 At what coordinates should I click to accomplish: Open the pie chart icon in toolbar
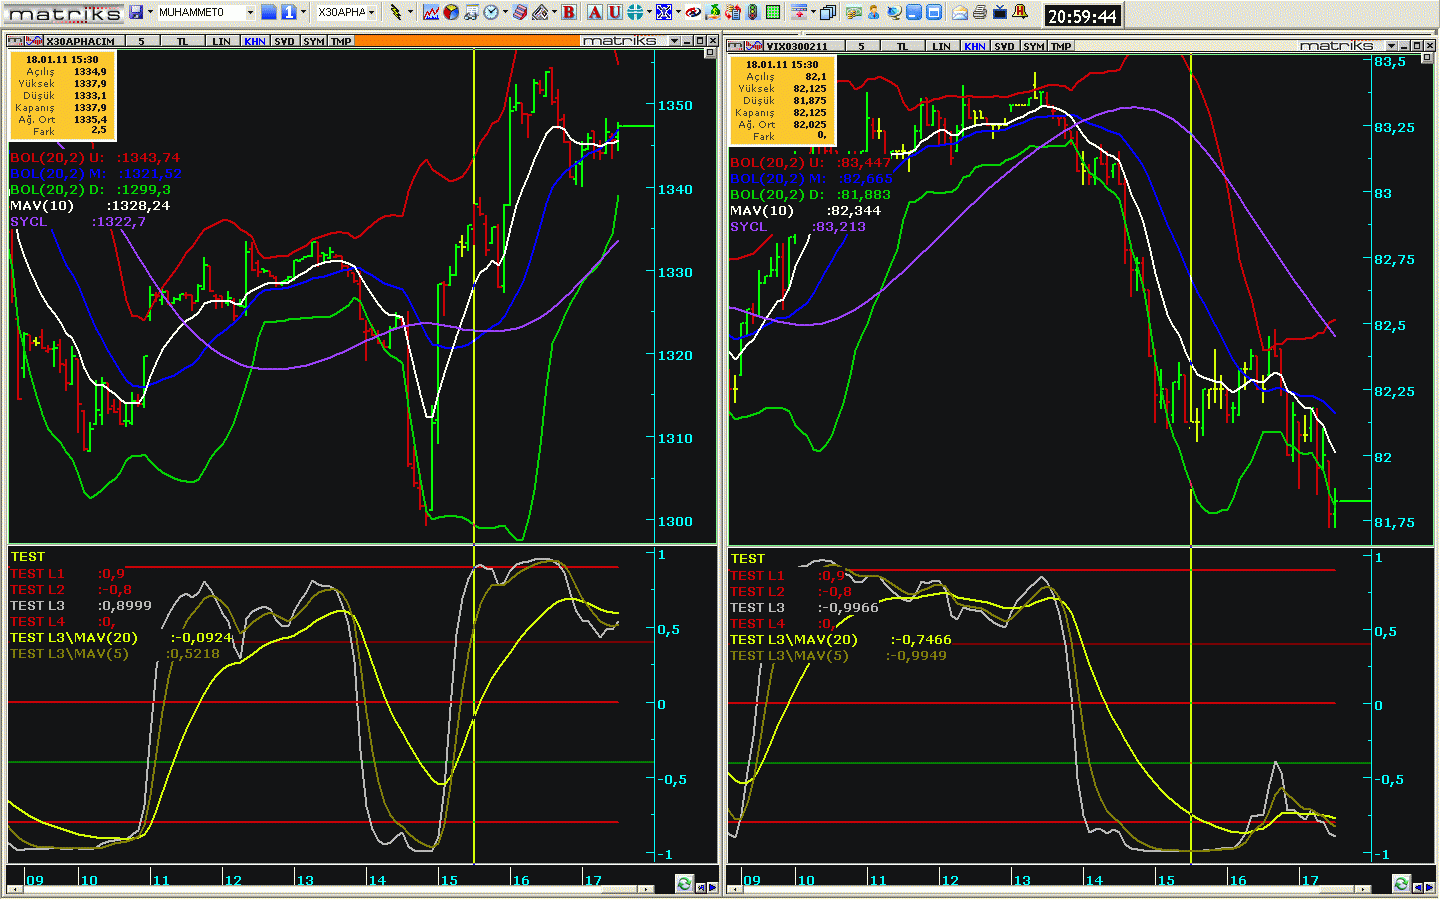(451, 12)
